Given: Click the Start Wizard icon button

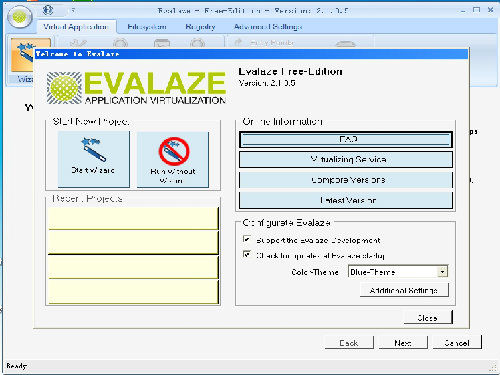Looking at the screenshot, I should [x=94, y=159].
